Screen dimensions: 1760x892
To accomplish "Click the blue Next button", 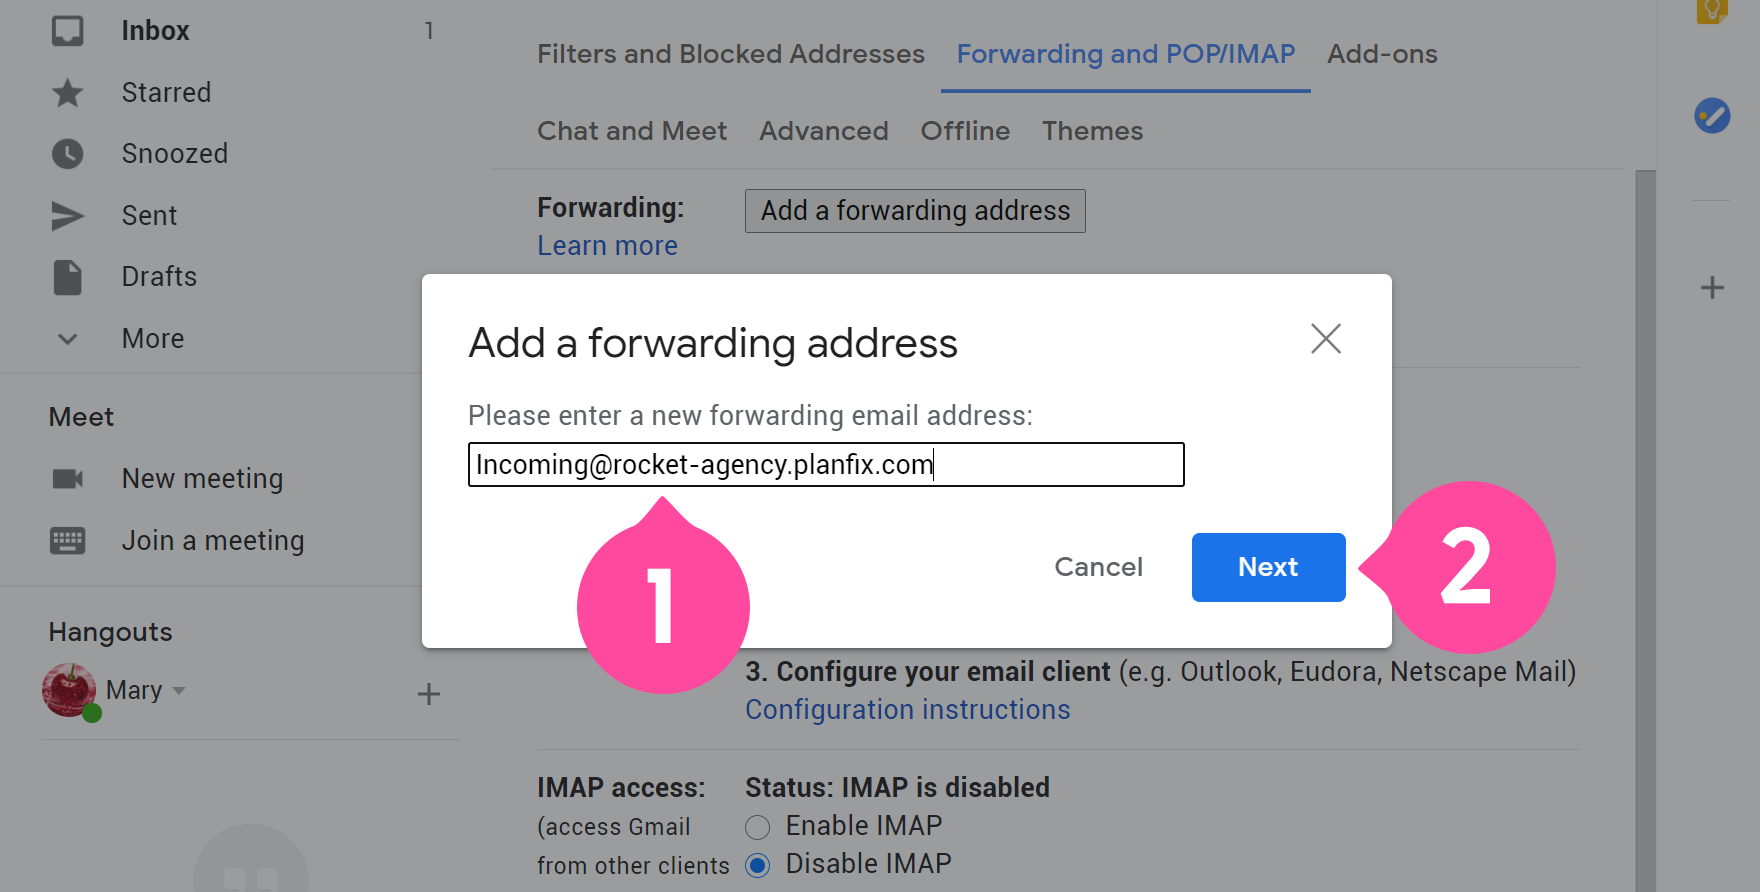I will click(x=1268, y=567).
